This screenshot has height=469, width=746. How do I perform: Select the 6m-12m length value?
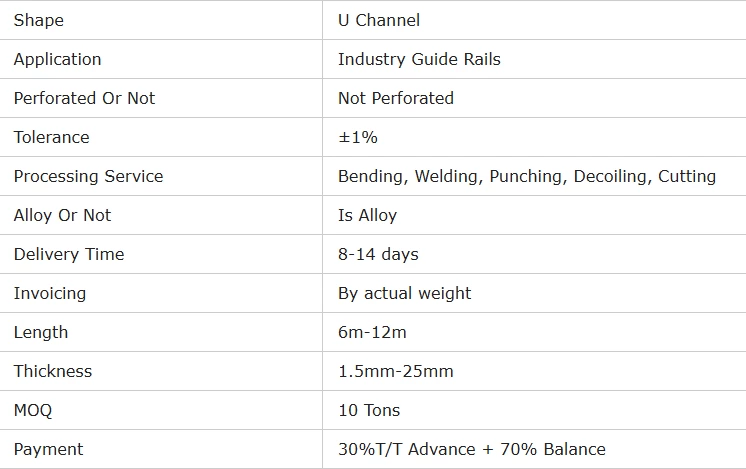[372, 332]
